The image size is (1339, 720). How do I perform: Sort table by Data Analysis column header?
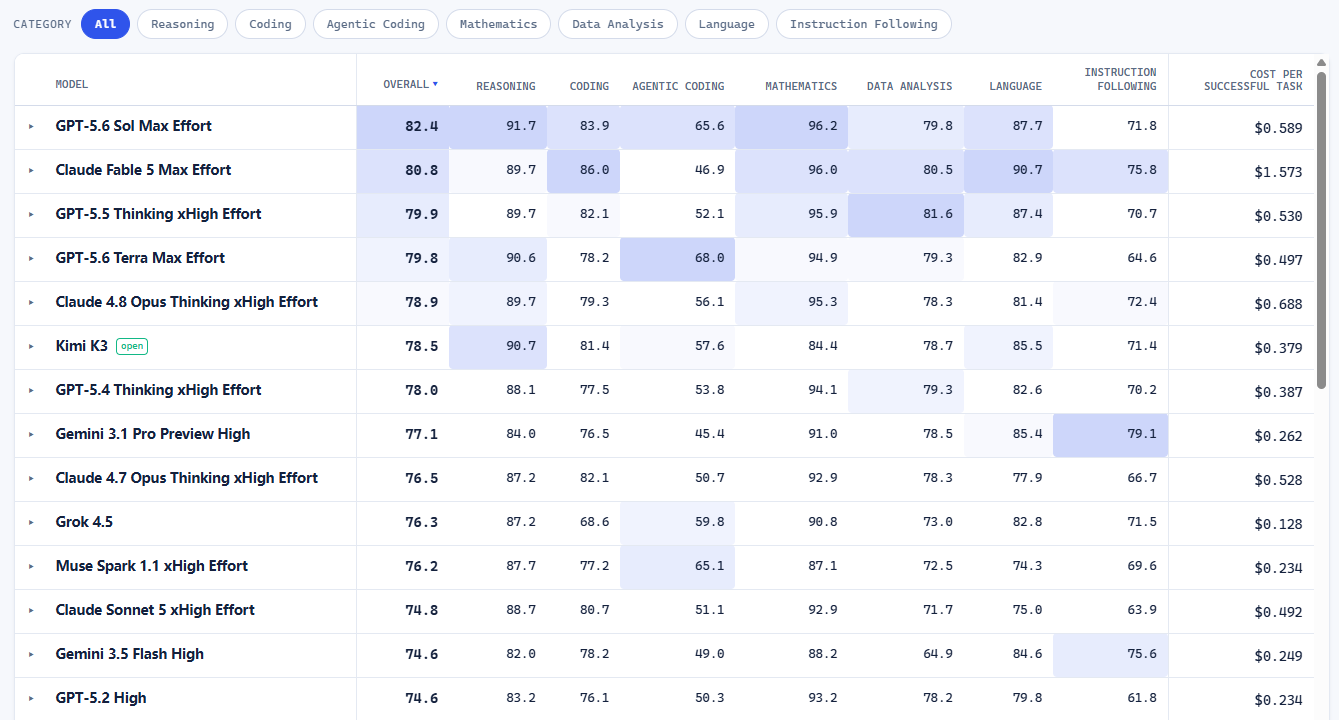(909, 86)
